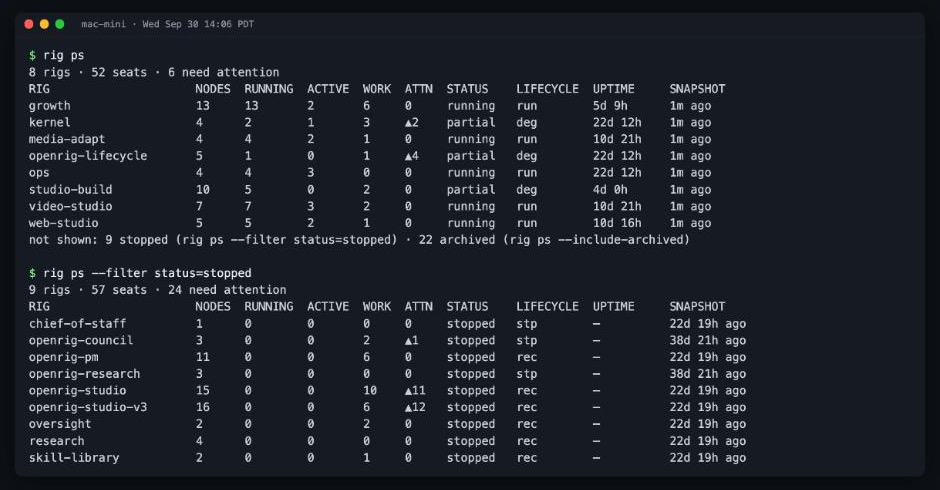Click the 'ATTN' column header in second table
Screen dimensions: 940x490
tap(418, 306)
